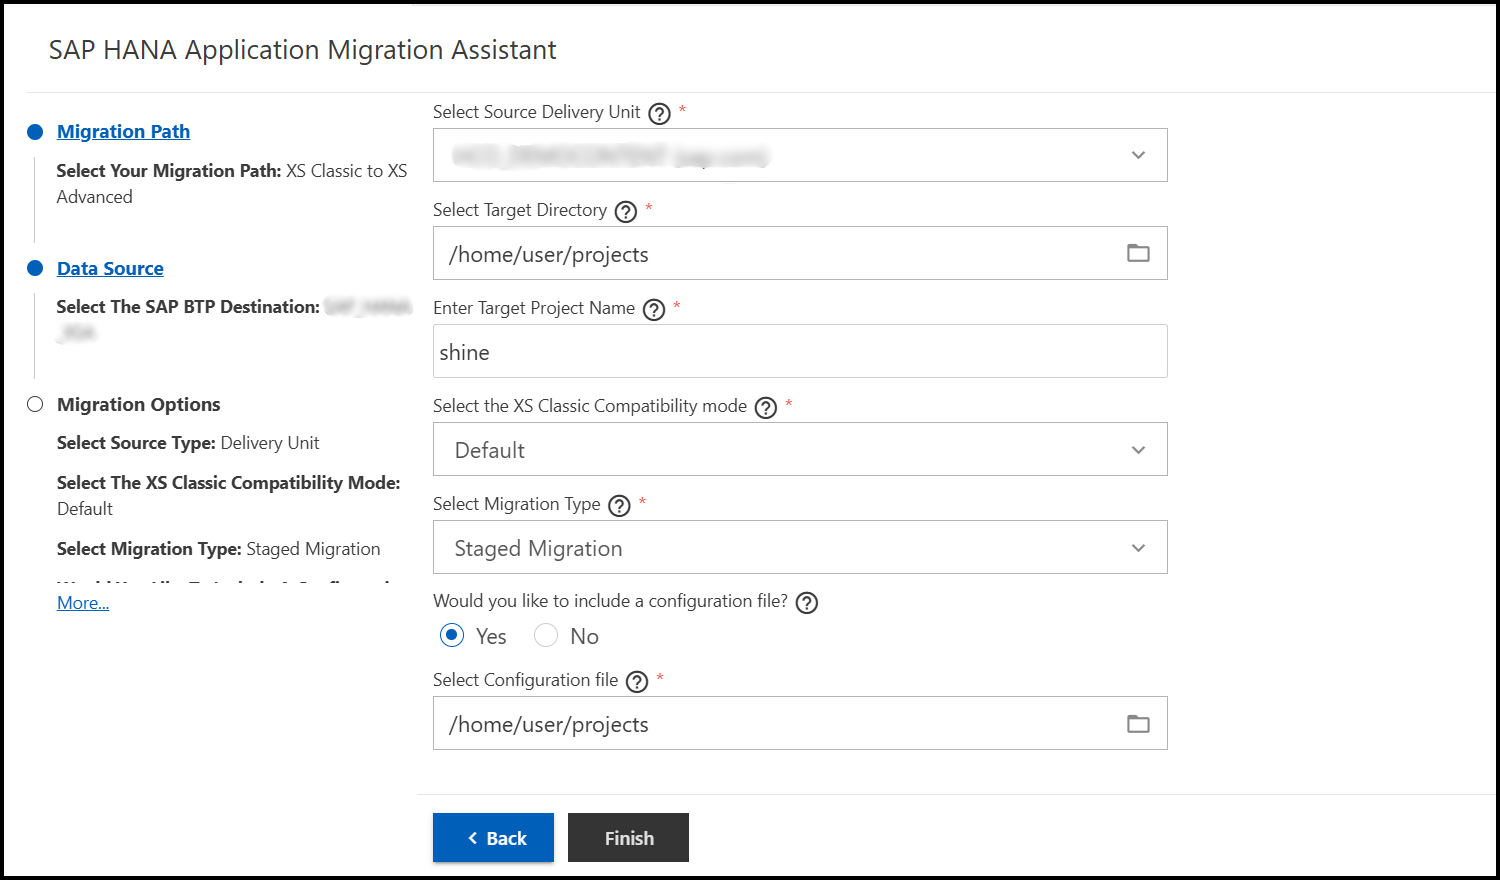Select Yes to include configuration file
The height and width of the screenshot is (880, 1500).
tap(452, 635)
